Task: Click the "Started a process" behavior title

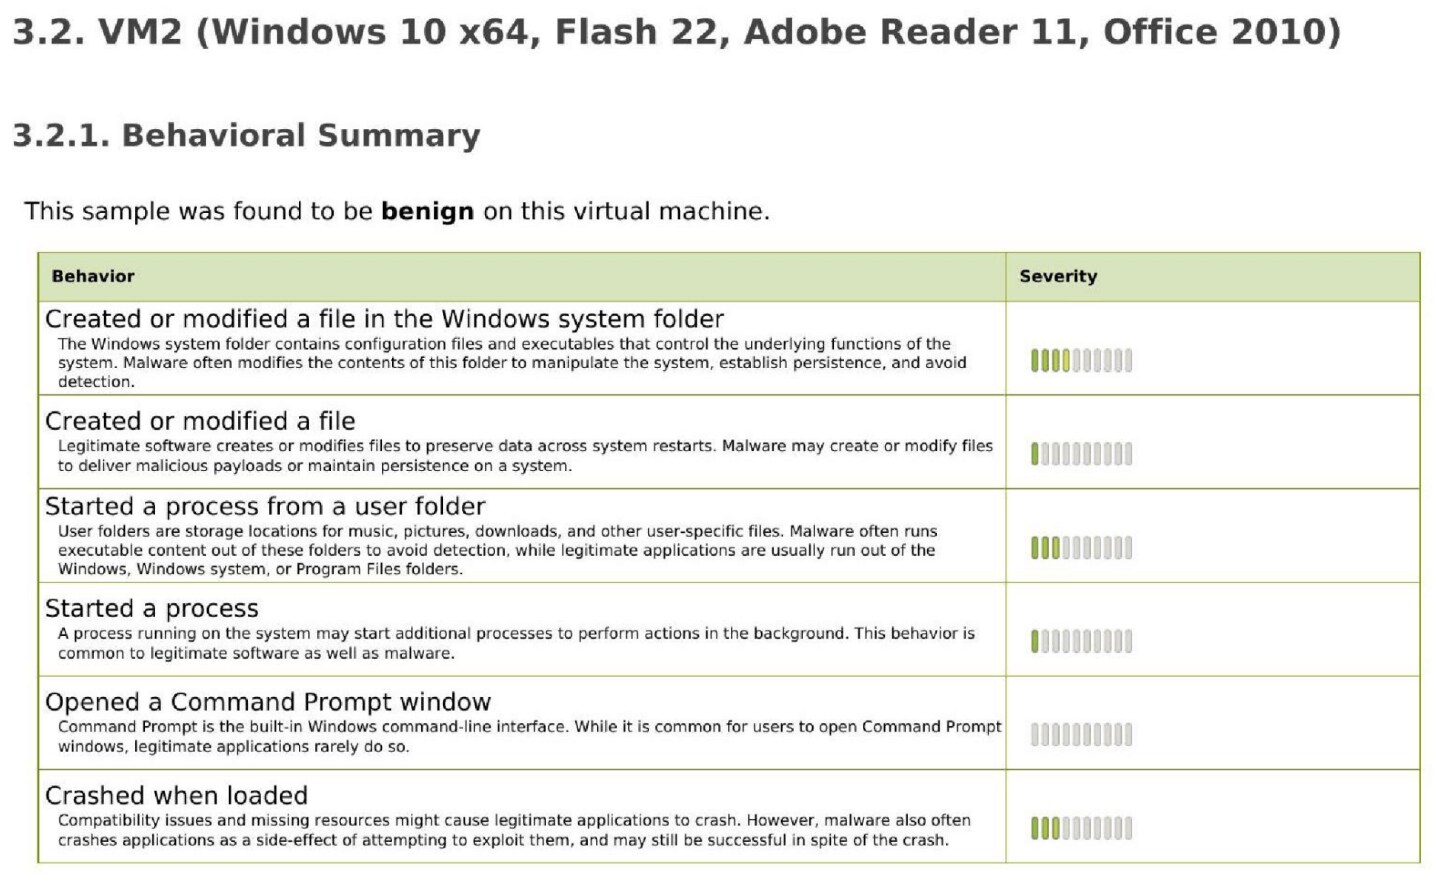Action: (152, 609)
